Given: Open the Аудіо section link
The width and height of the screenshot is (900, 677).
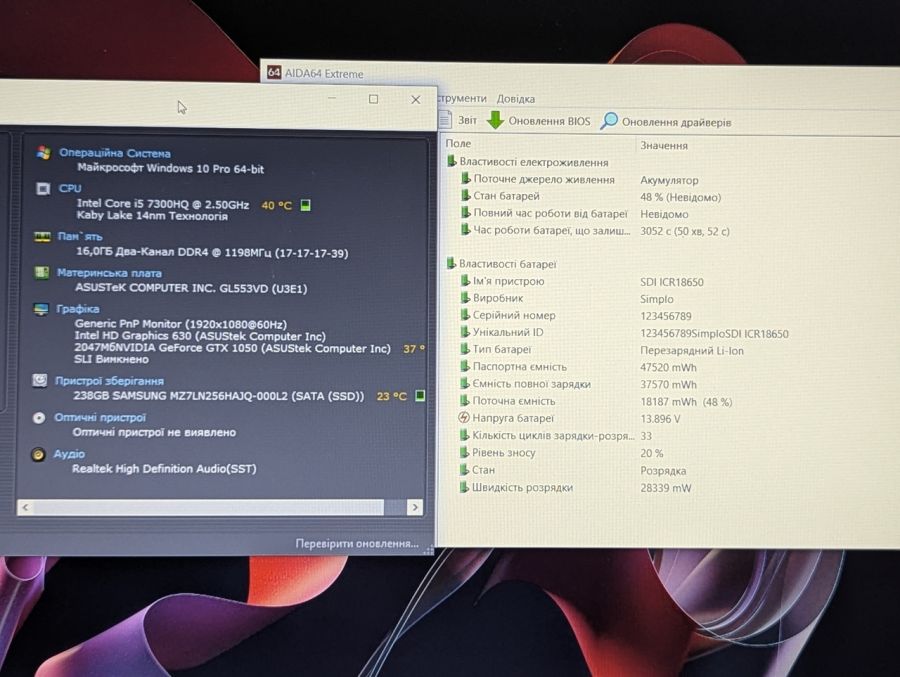Looking at the screenshot, I should pos(69,454).
